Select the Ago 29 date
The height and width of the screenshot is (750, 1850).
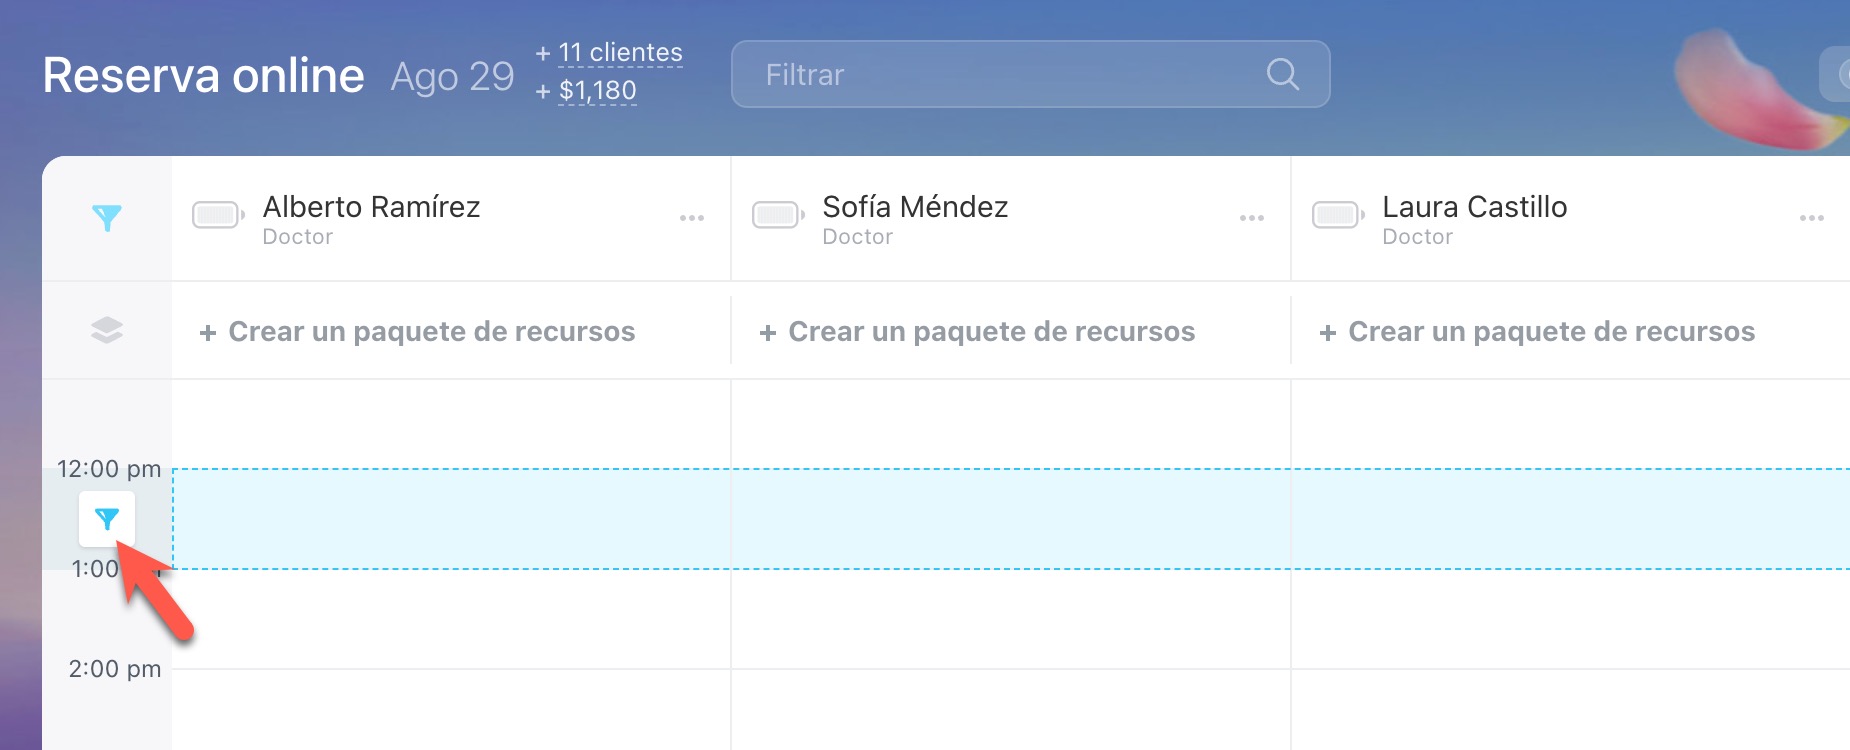coord(452,77)
